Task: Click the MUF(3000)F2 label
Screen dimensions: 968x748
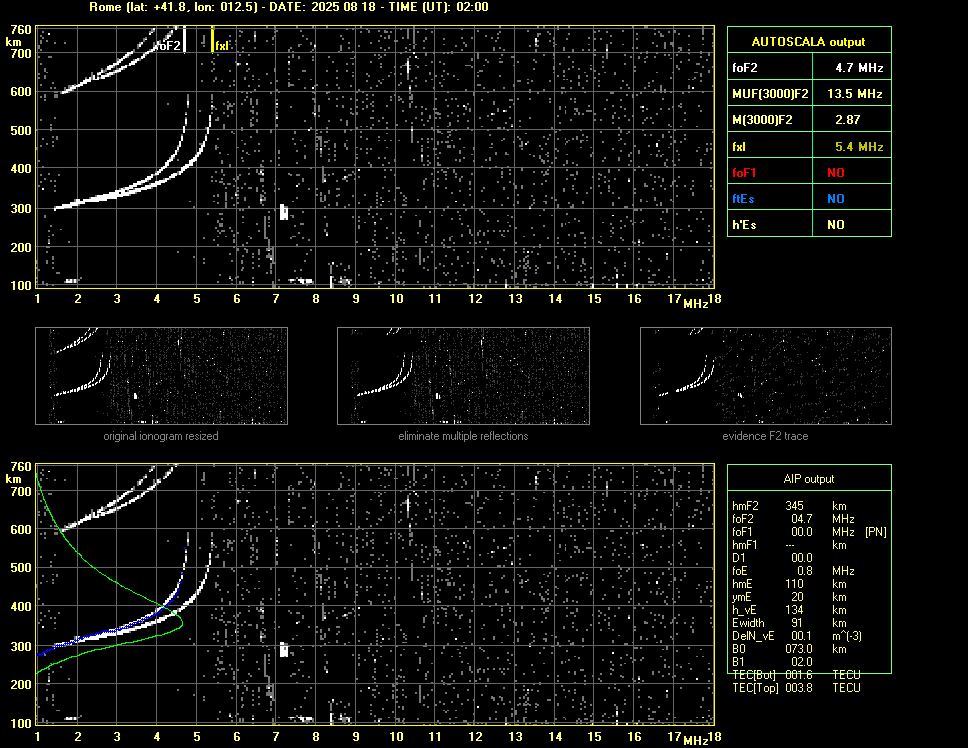Action: pyautogui.click(x=770, y=94)
